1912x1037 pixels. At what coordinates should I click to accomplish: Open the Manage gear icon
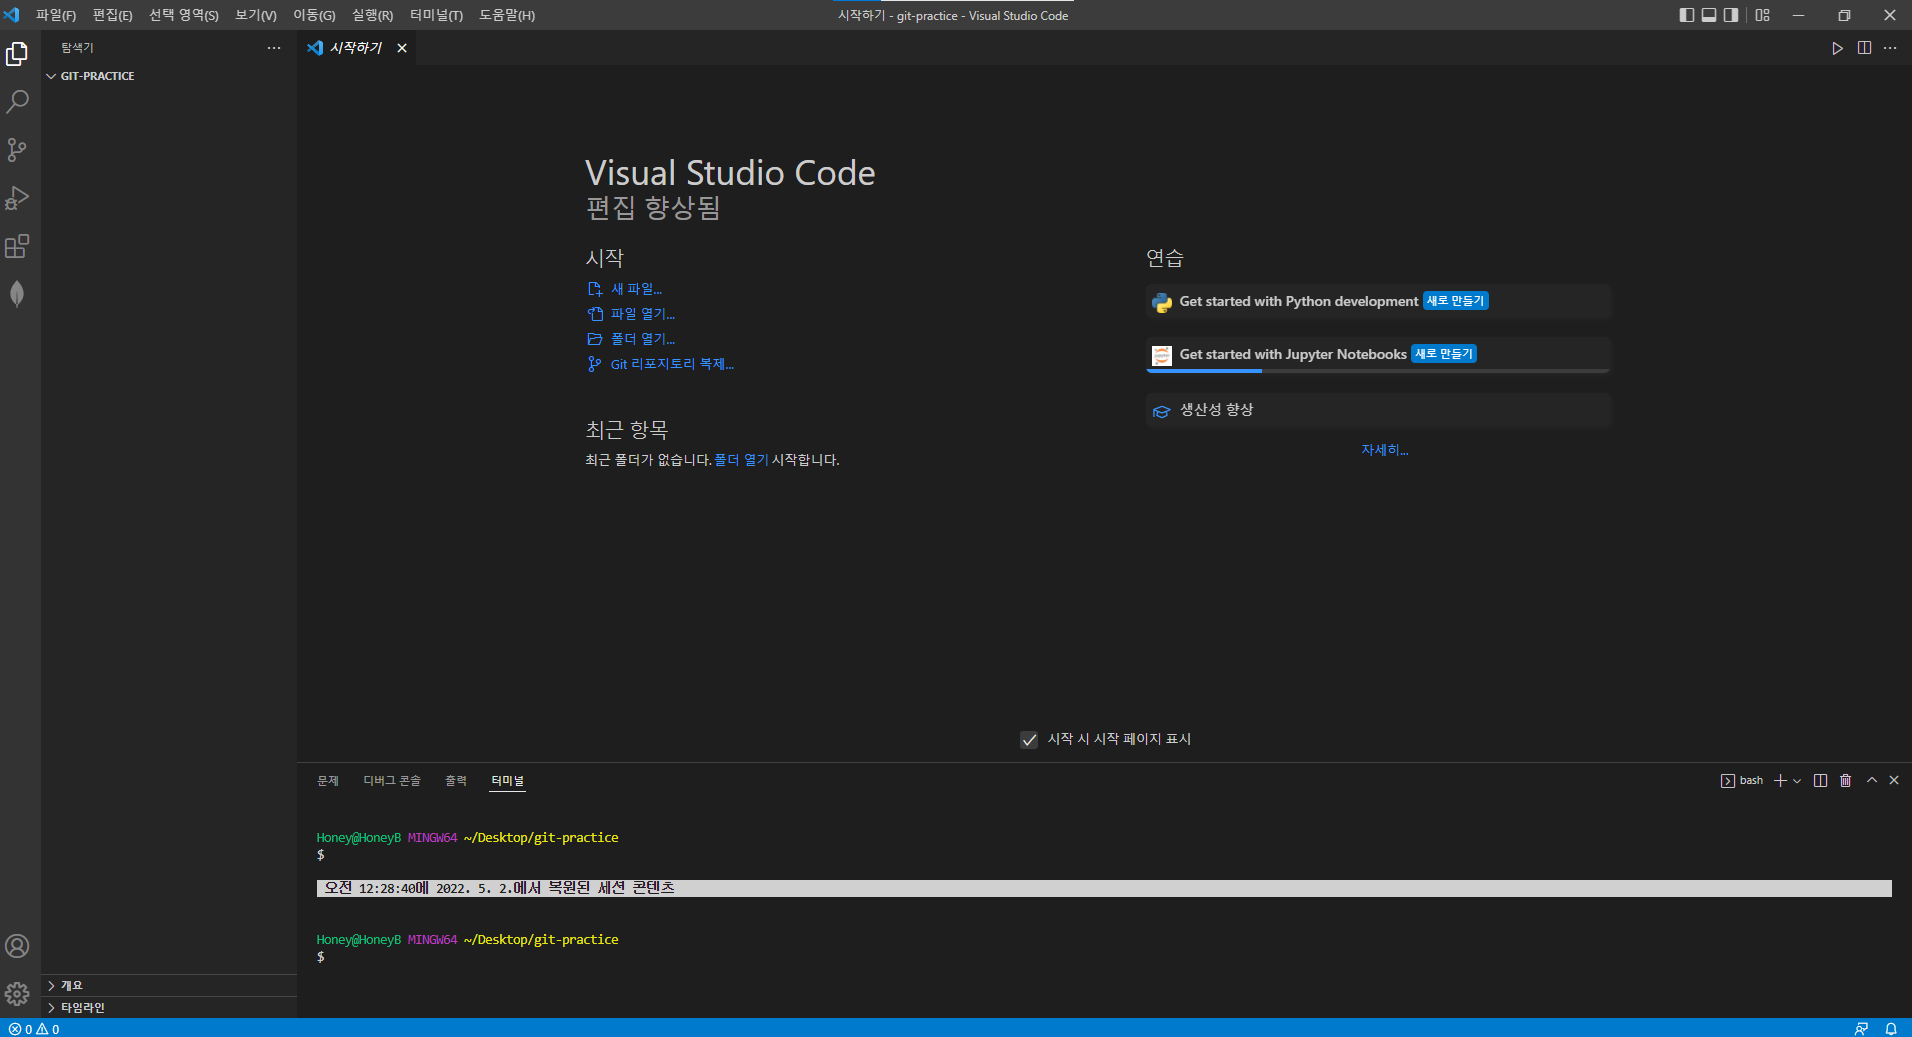17,994
